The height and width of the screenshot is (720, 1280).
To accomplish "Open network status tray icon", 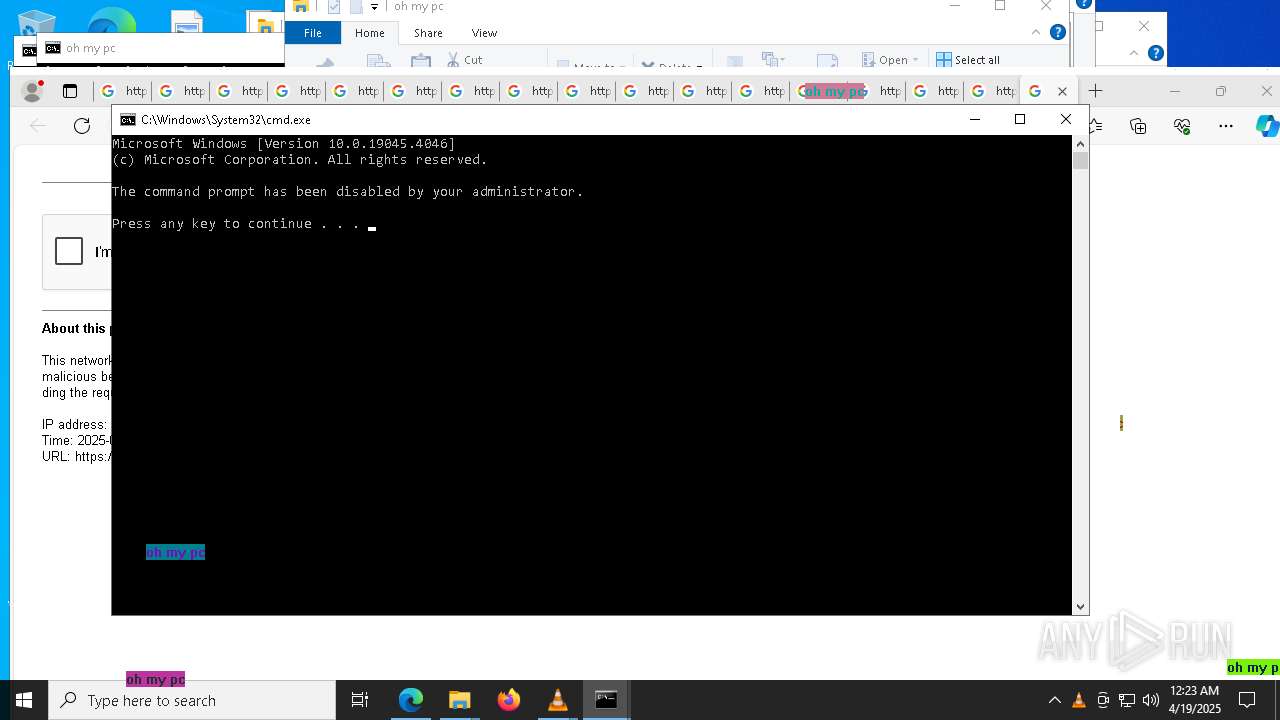I will (x=1127, y=700).
